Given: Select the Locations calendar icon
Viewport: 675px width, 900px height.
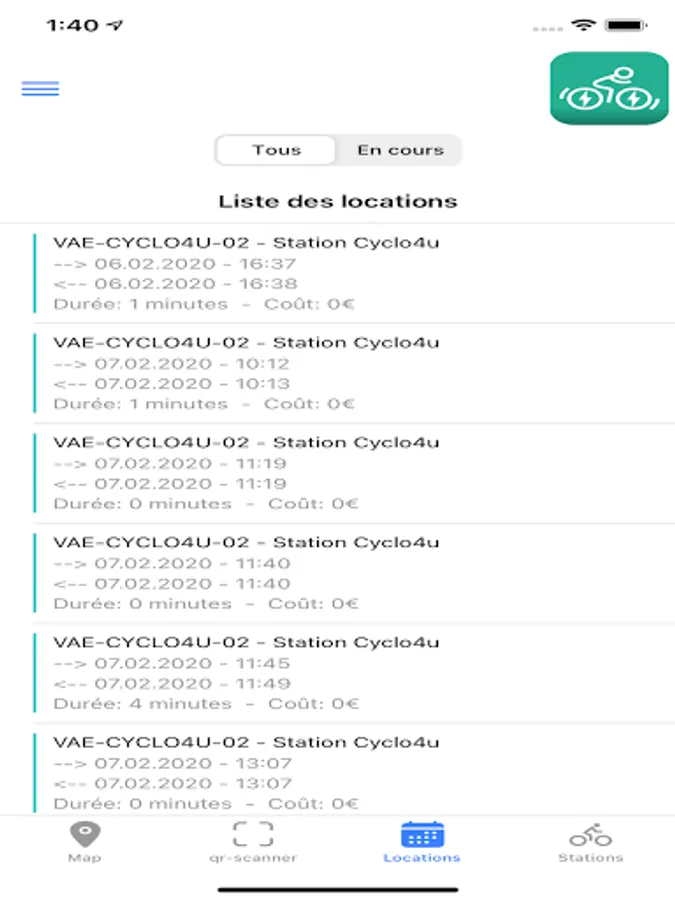Looking at the screenshot, I should 422,834.
